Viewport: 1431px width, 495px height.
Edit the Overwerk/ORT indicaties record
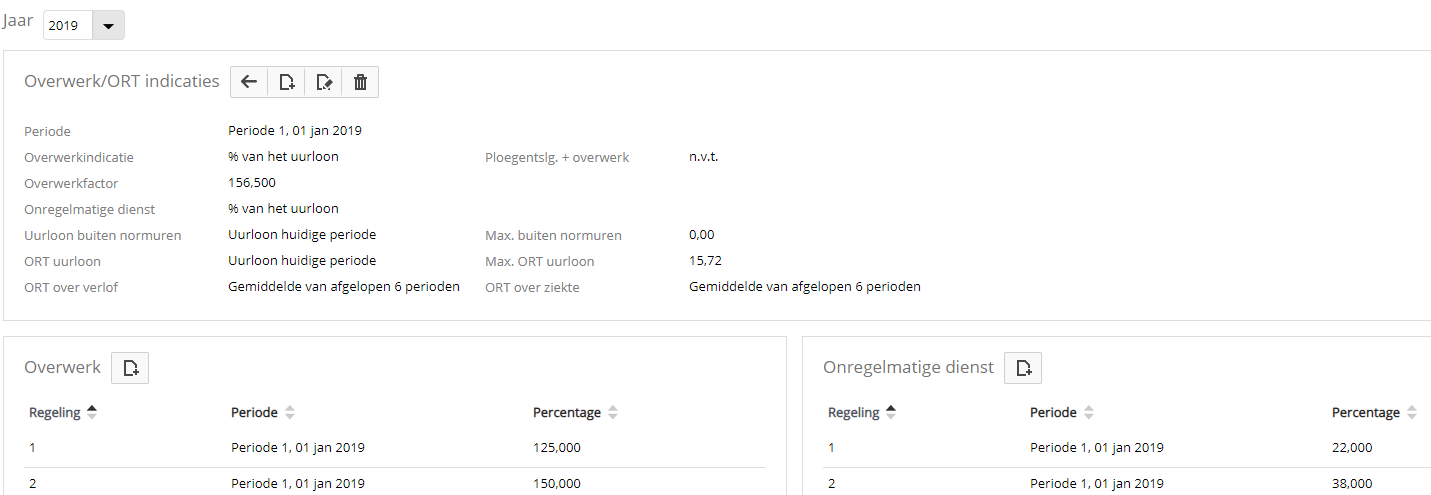[x=323, y=82]
